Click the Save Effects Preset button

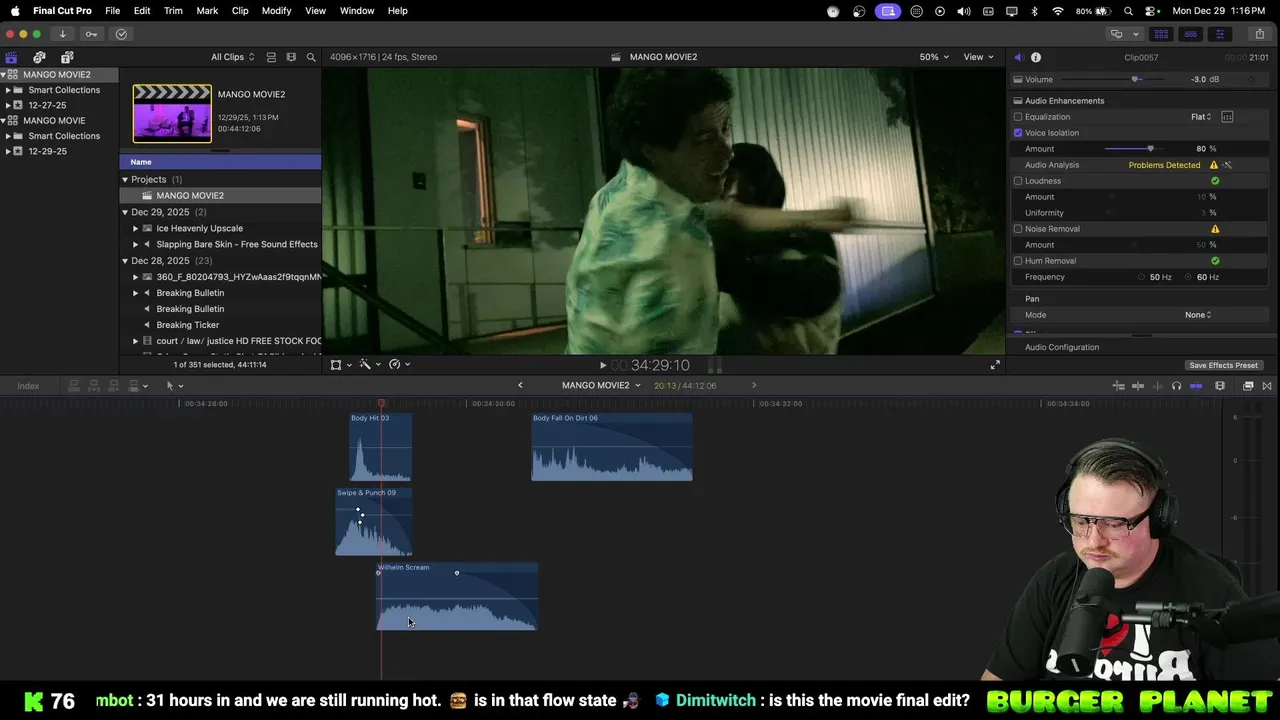point(1223,366)
